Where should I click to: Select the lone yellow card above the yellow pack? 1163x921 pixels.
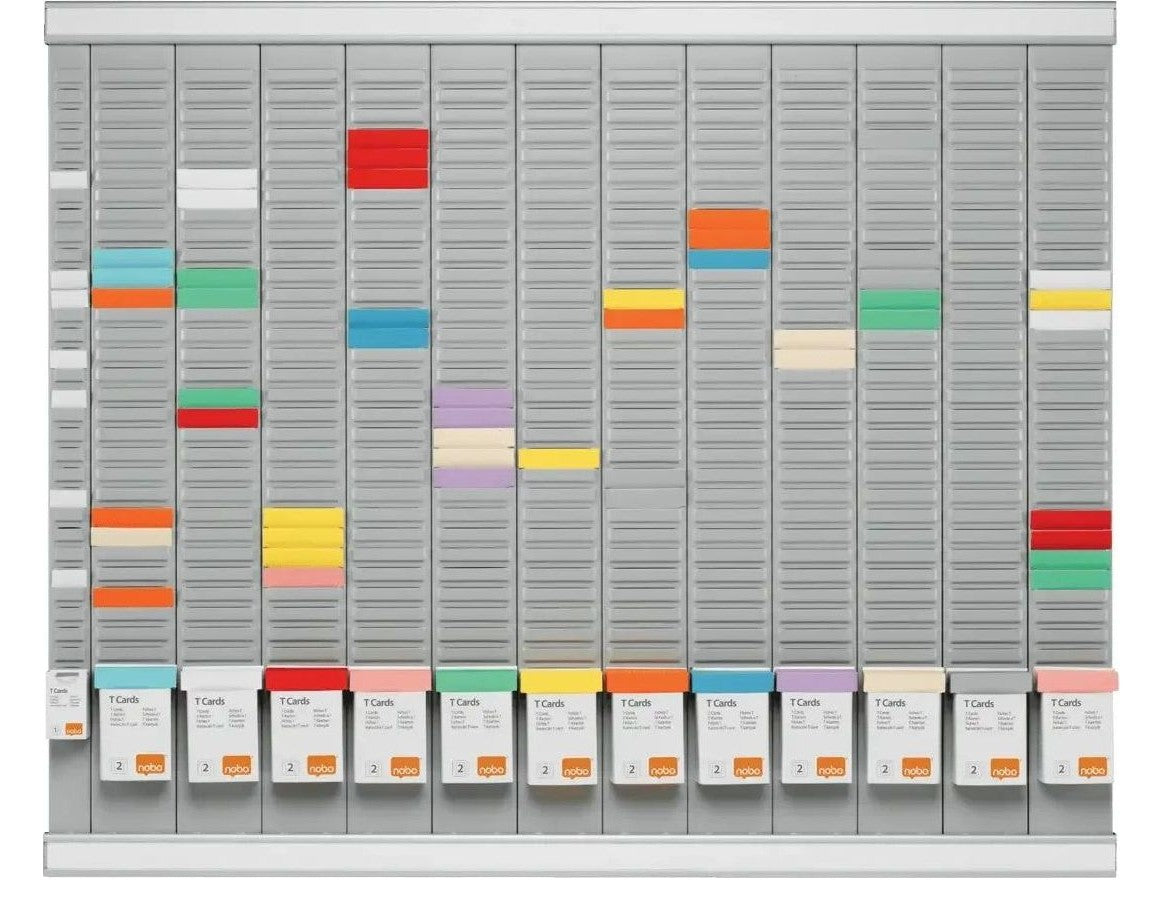[x=559, y=458]
